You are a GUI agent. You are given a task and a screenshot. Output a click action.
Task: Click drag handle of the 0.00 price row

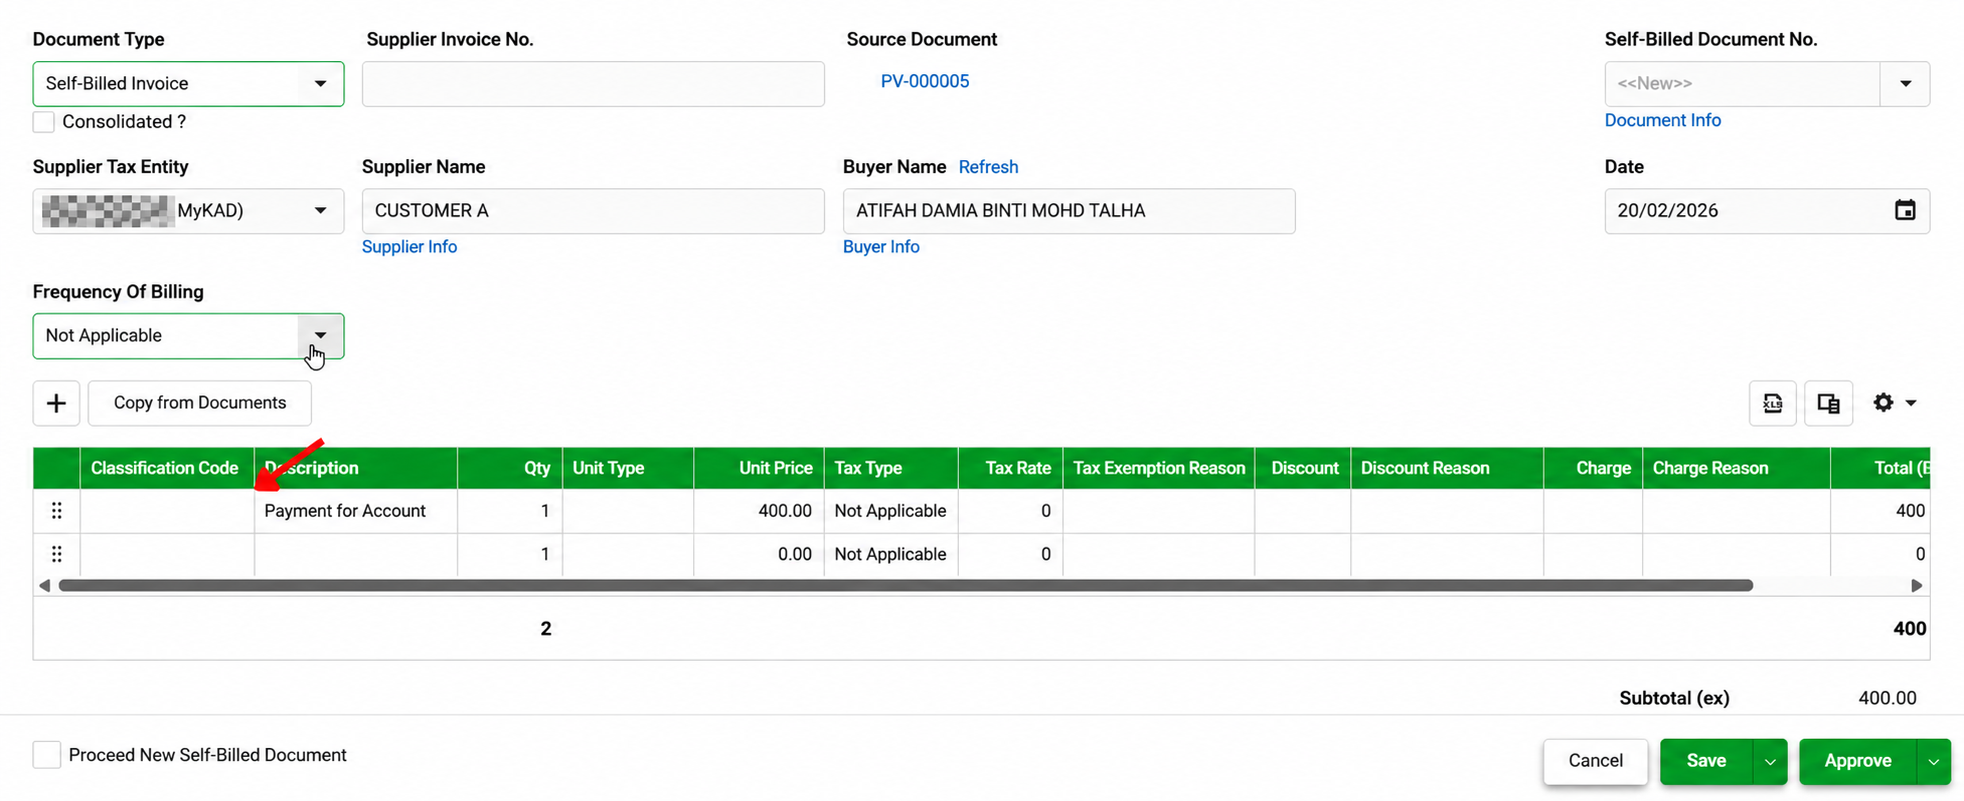pos(57,554)
